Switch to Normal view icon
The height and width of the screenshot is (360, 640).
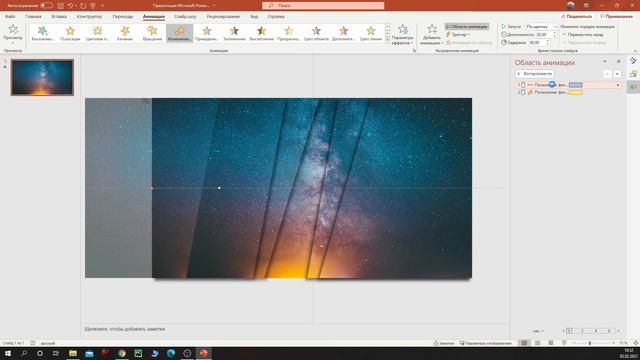(524, 343)
